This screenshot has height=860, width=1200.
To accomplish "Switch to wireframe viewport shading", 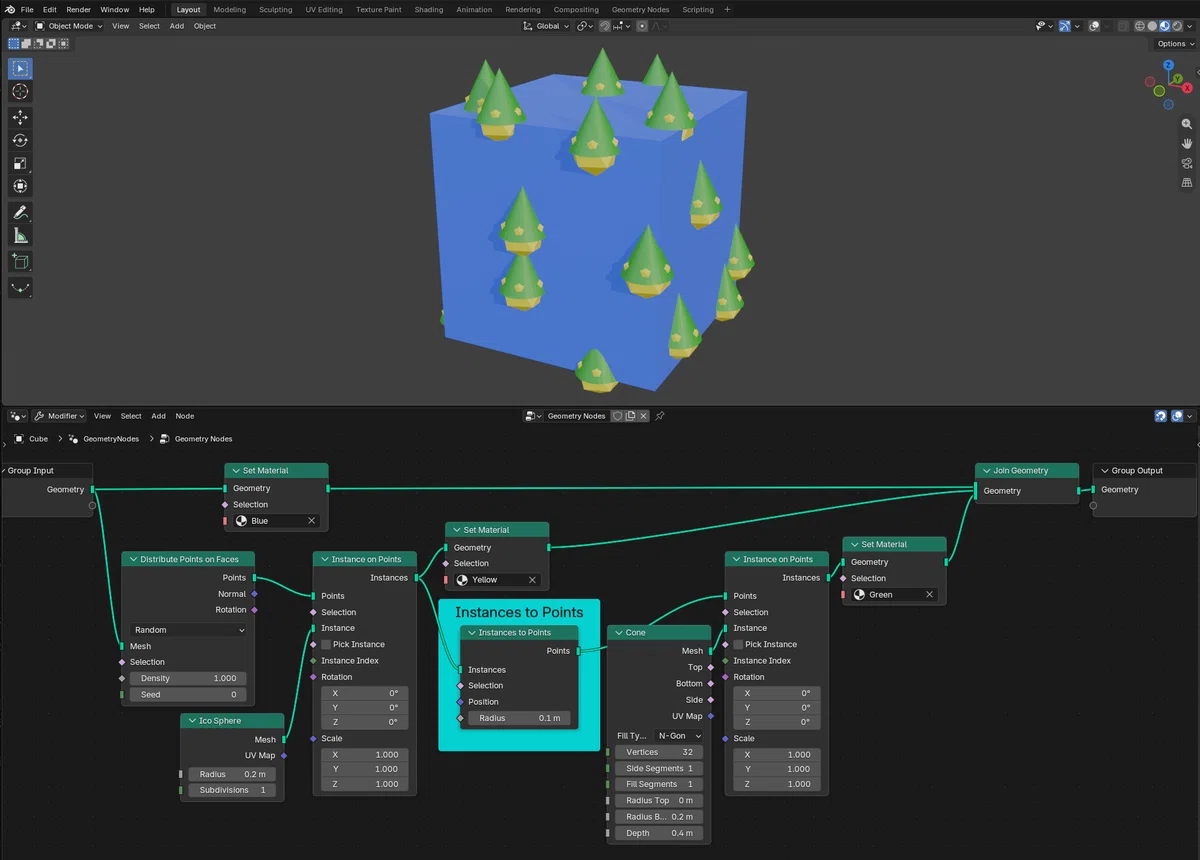I will pos(1139,26).
